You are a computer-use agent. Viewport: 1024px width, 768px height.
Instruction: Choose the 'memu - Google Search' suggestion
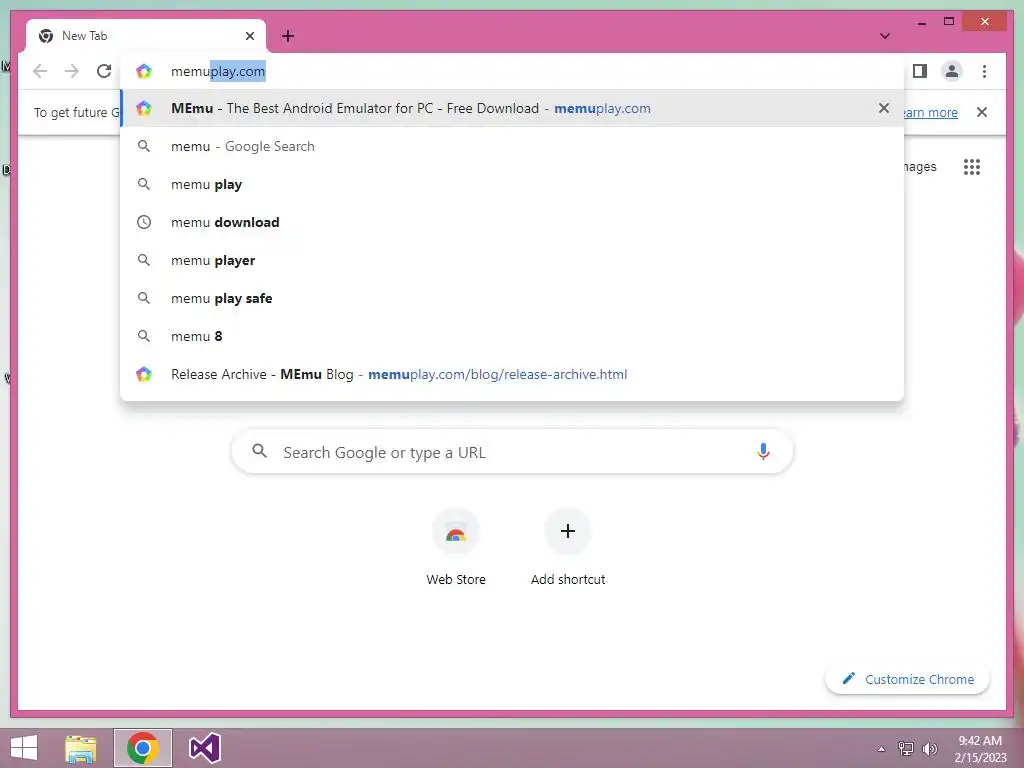(x=512, y=146)
